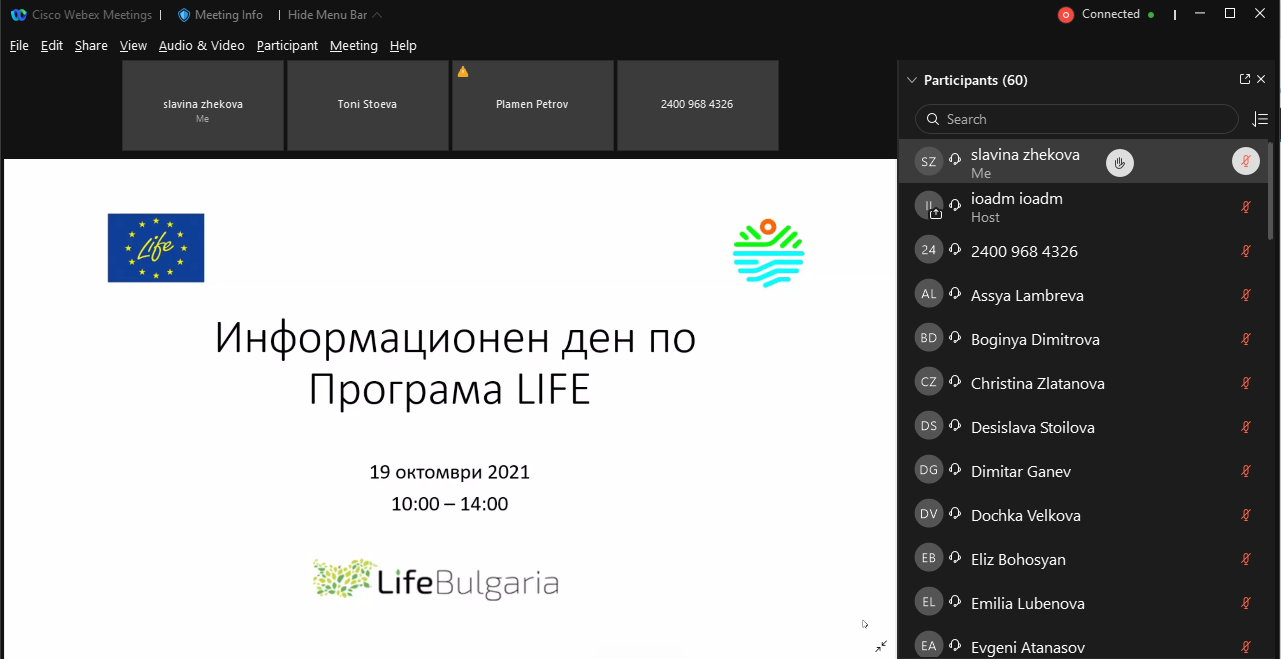Open the Edit menu
1281x659 pixels.
click(x=52, y=46)
